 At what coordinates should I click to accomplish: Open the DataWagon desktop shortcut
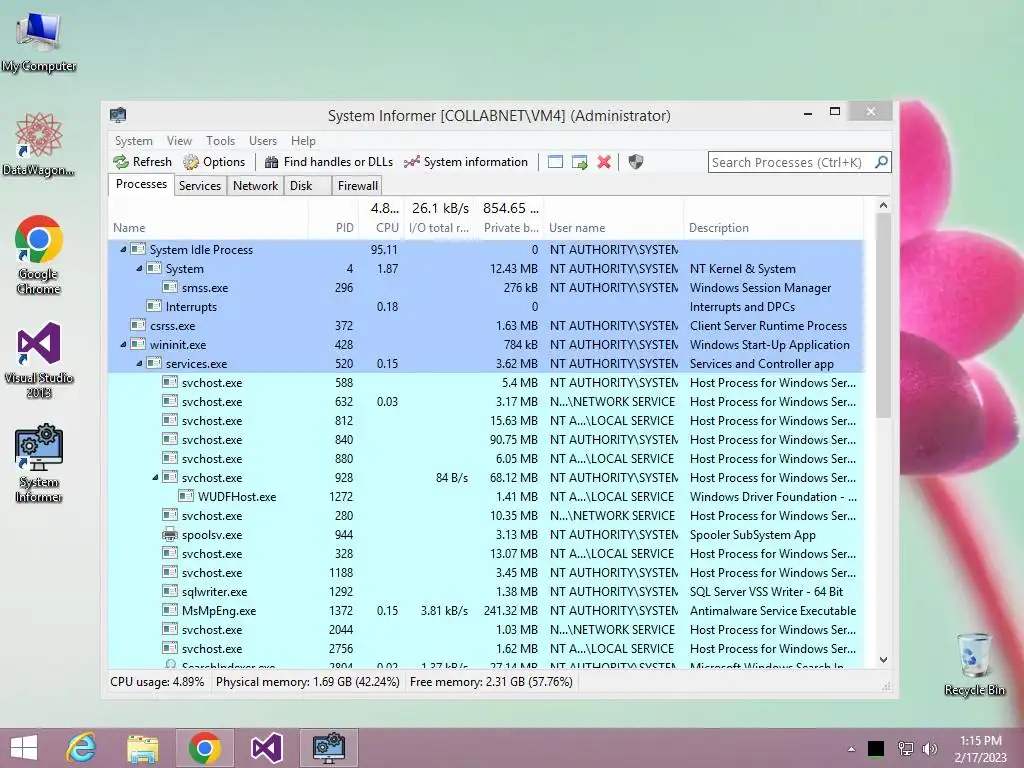(x=39, y=144)
